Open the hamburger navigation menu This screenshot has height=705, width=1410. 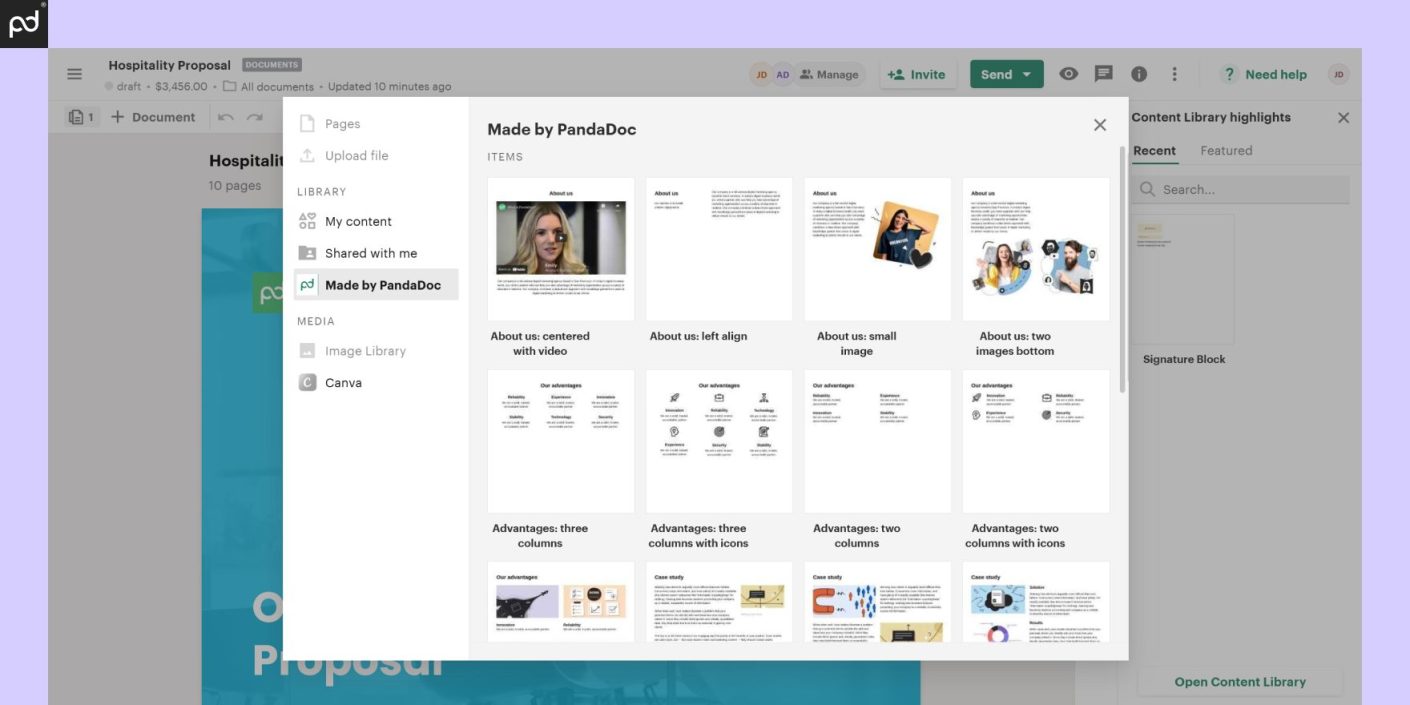click(74, 74)
